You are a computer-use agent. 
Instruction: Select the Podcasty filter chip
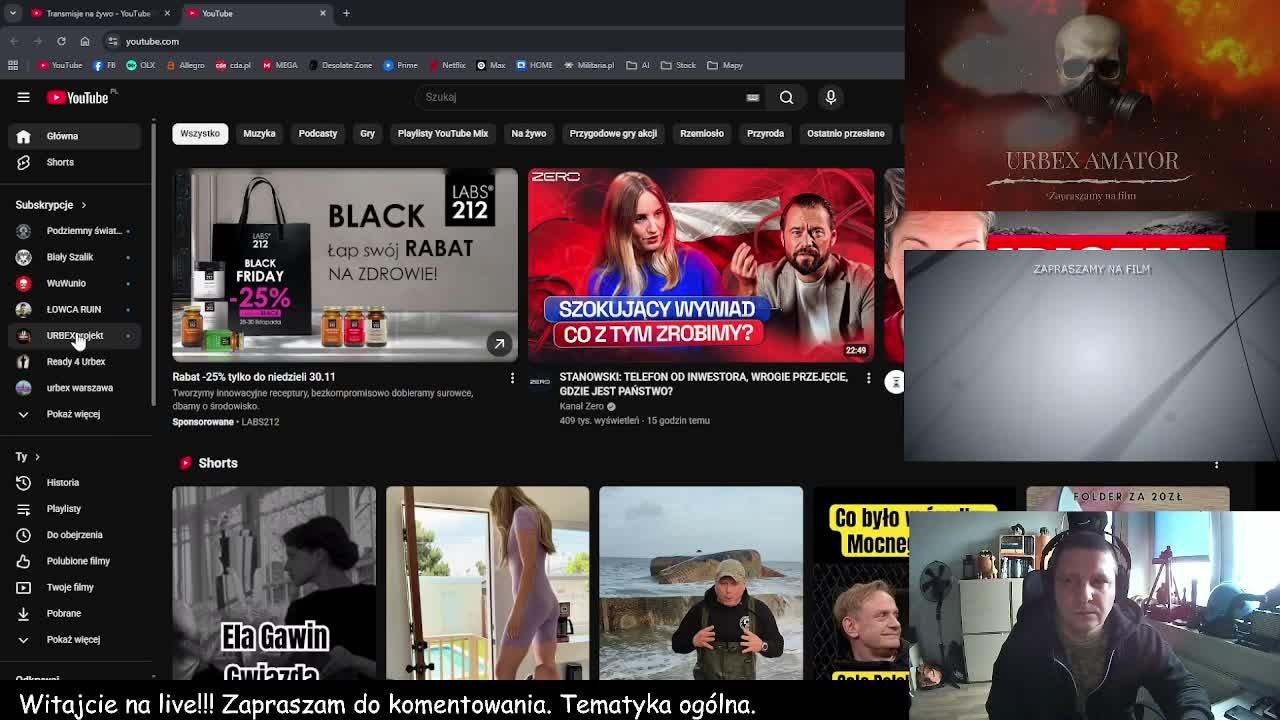coord(317,133)
